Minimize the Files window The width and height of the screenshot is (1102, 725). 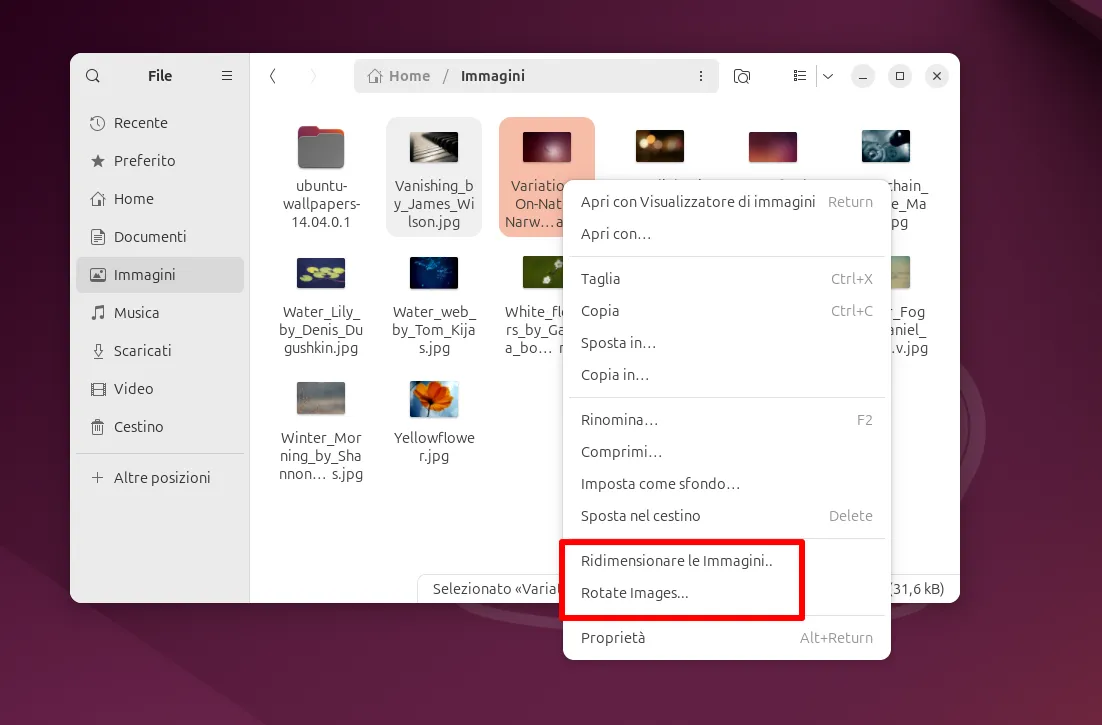[863, 76]
